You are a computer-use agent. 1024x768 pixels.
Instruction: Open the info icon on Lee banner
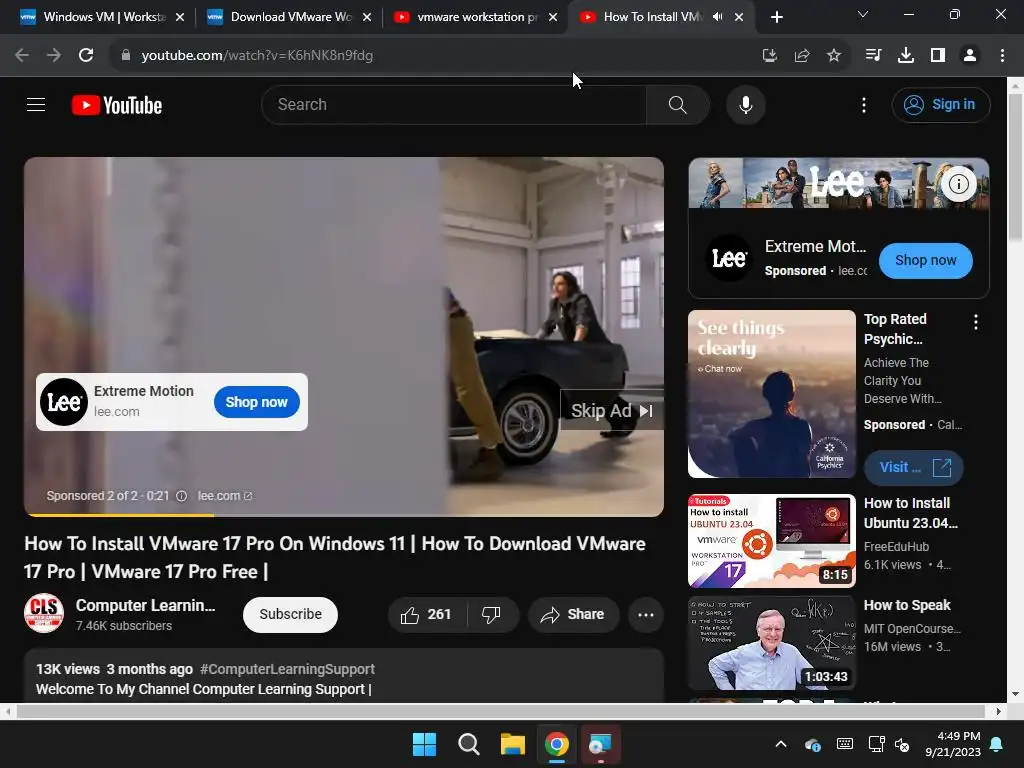point(959,184)
